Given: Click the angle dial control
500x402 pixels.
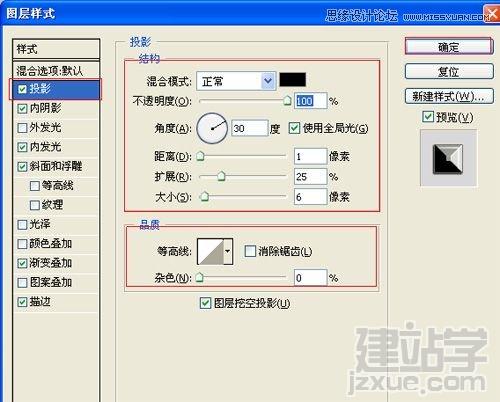Looking at the screenshot, I should 212,128.
